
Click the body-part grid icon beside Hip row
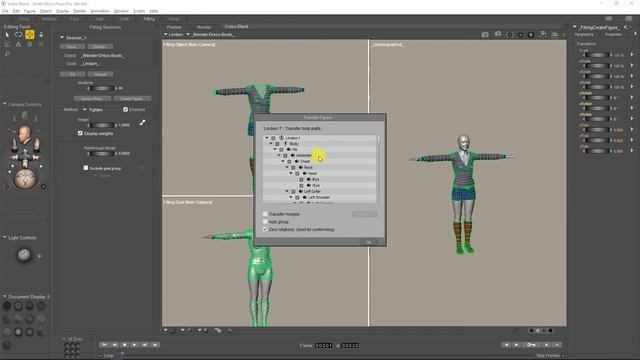pos(281,150)
